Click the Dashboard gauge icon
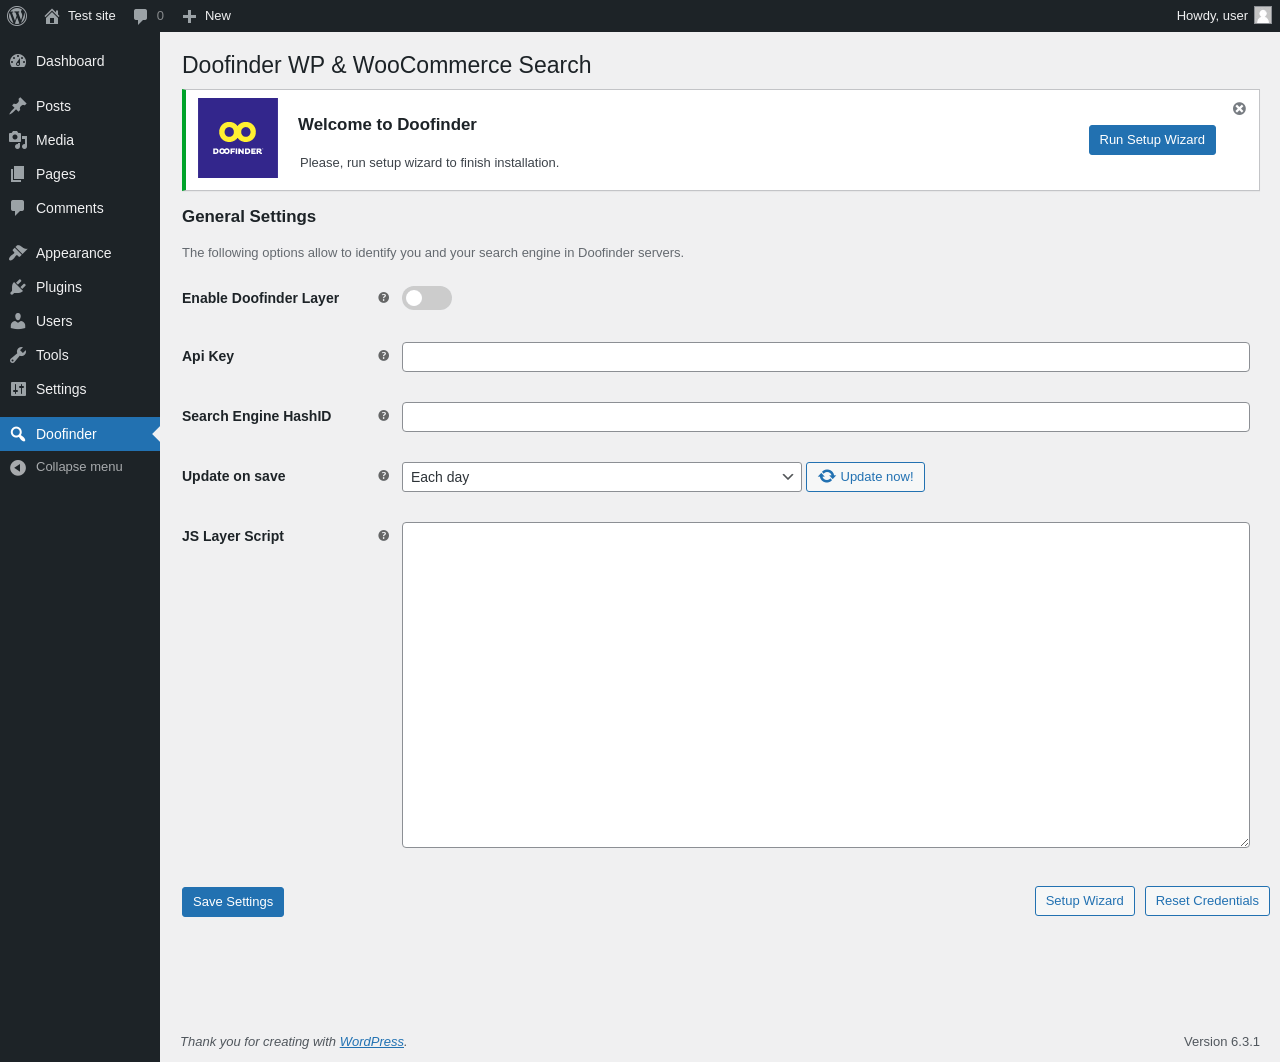This screenshot has width=1280, height=1062. coord(18,61)
